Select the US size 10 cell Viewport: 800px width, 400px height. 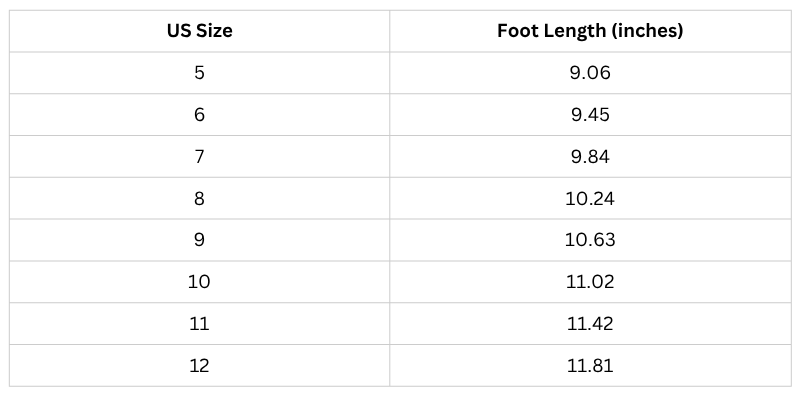(199, 282)
